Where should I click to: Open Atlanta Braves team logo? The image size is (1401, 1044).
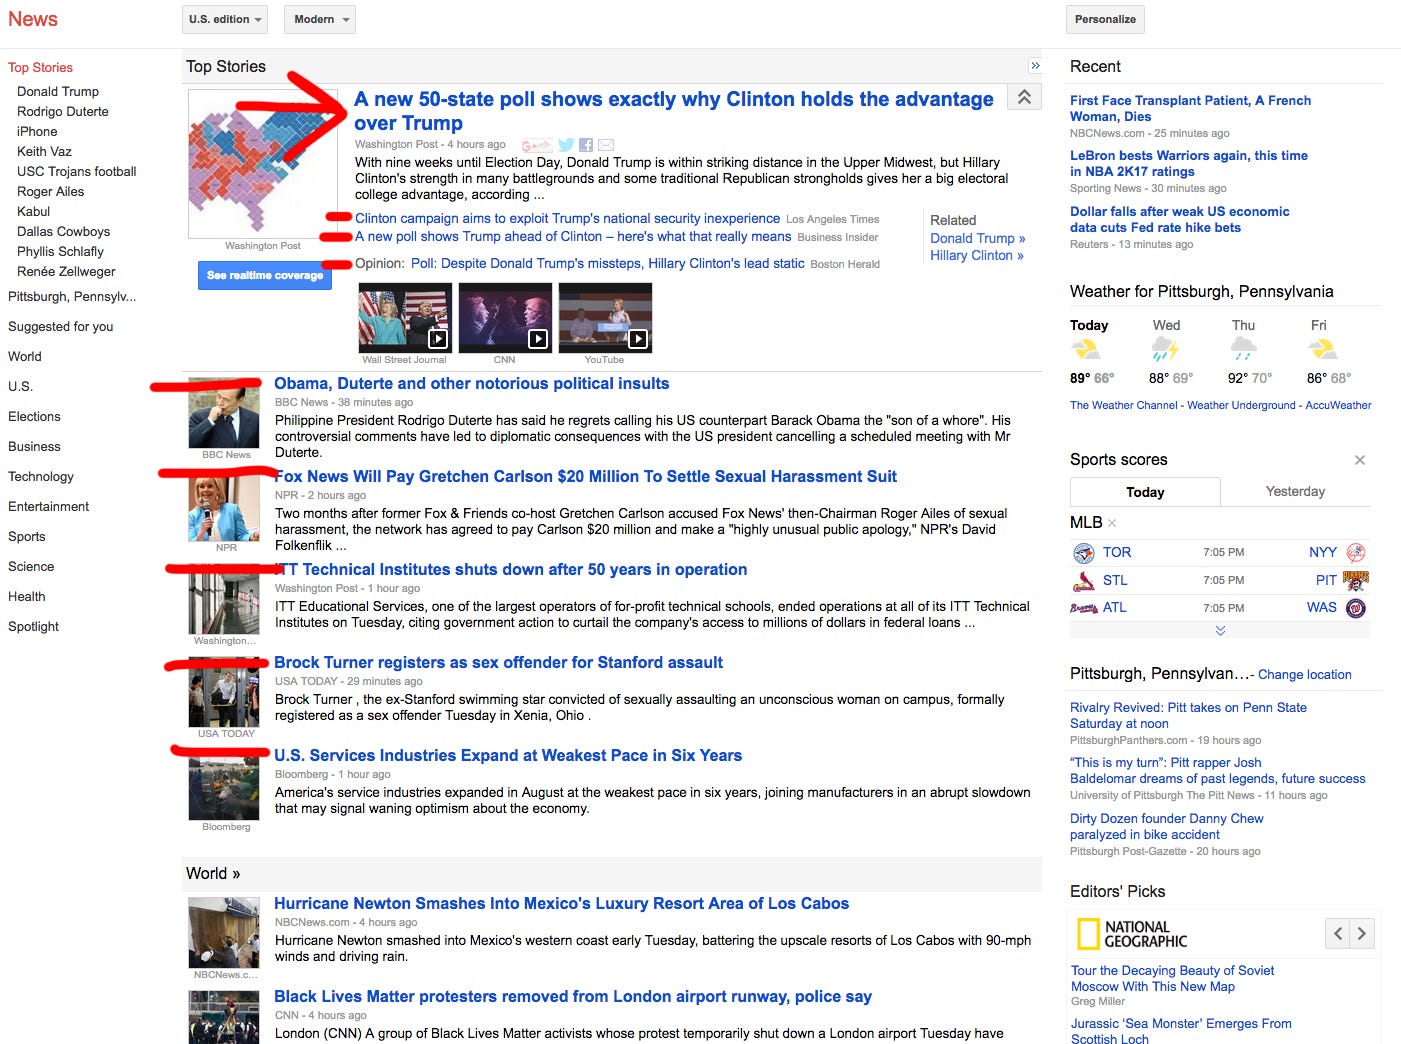pos(1083,608)
